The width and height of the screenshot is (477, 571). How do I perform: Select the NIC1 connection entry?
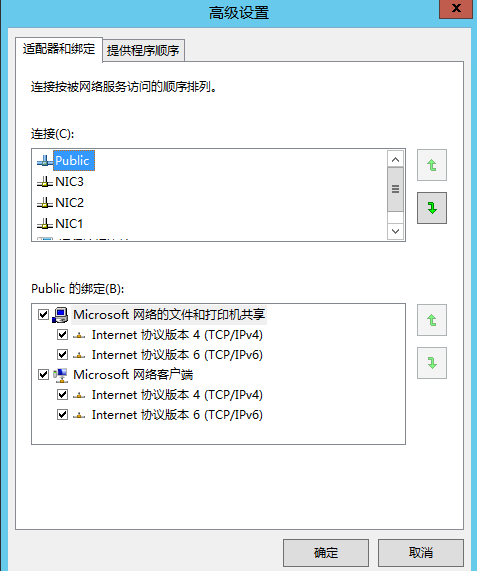[x=69, y=224]
